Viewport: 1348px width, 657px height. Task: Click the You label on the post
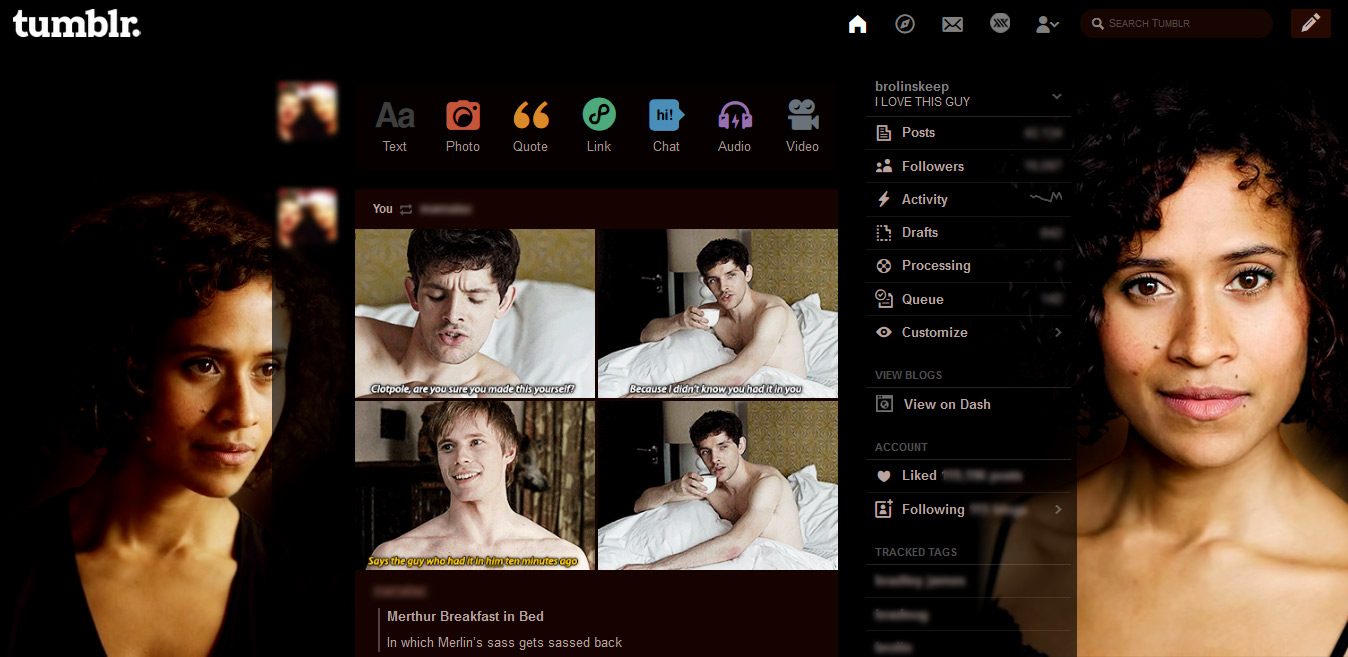[x=383, y=209]
